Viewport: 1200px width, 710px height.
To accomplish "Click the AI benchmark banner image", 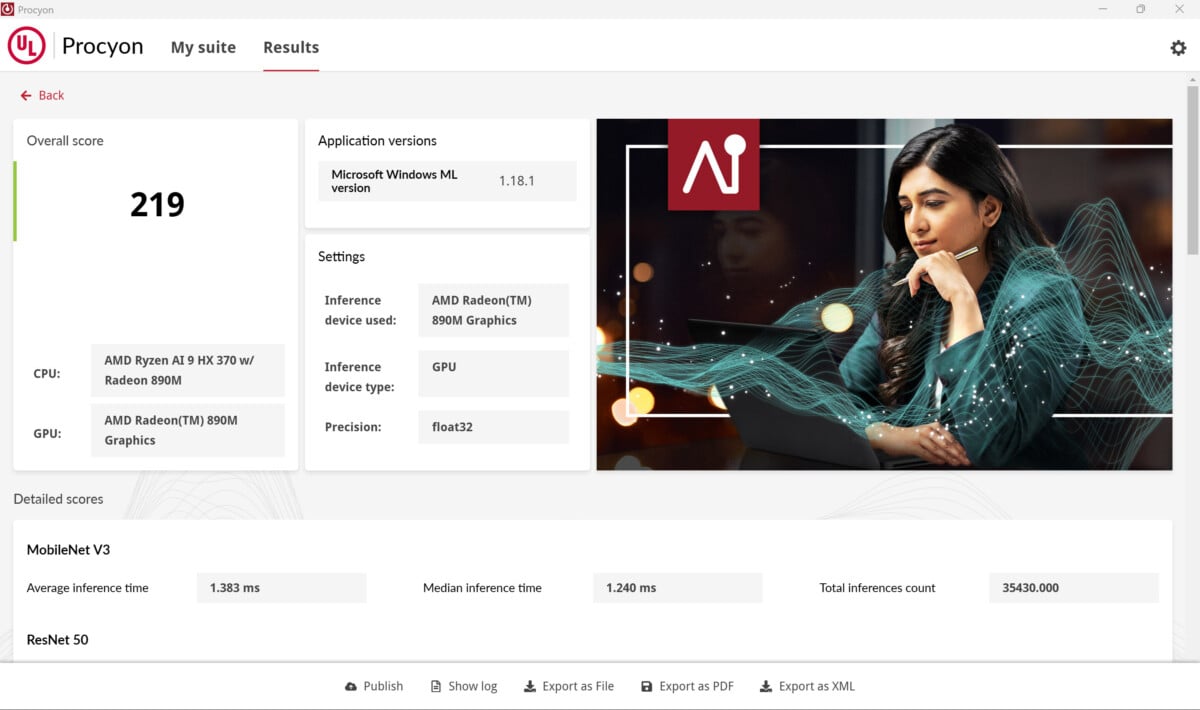I will pyautogui.click(x=884, y=294).
